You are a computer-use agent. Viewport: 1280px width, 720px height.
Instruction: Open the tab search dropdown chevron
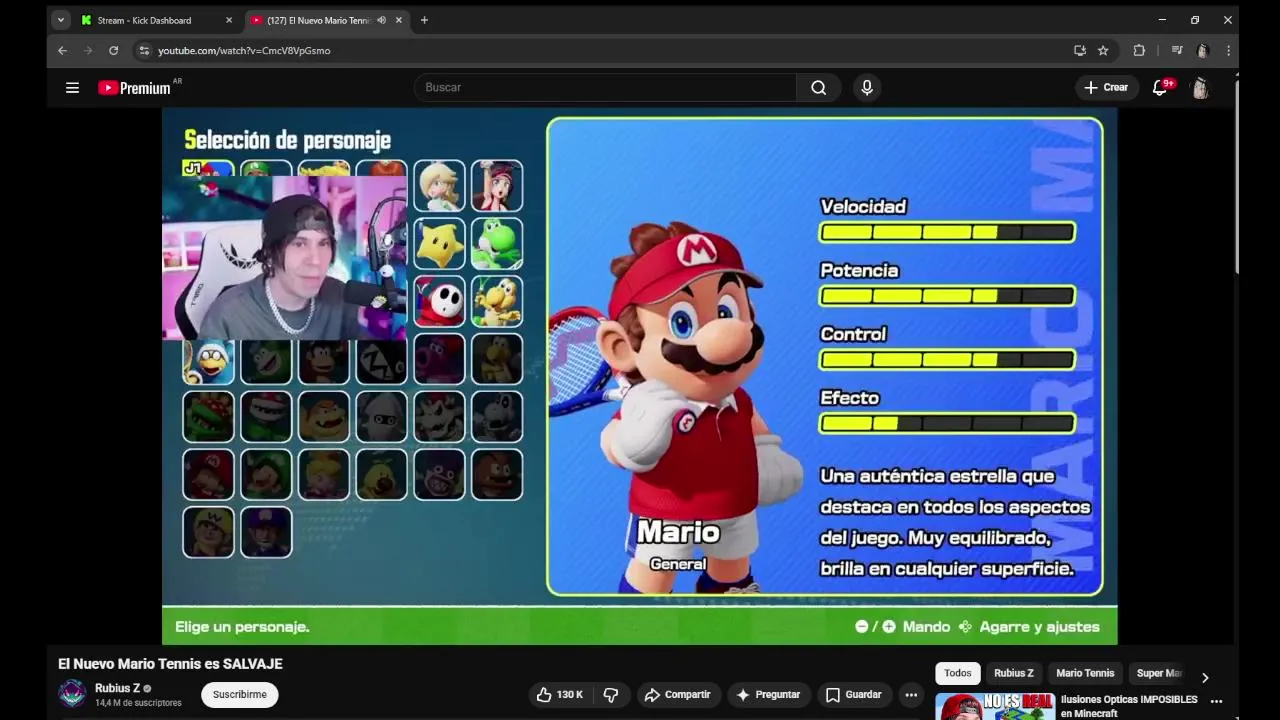pyautogui.click(x=61, y=20)
